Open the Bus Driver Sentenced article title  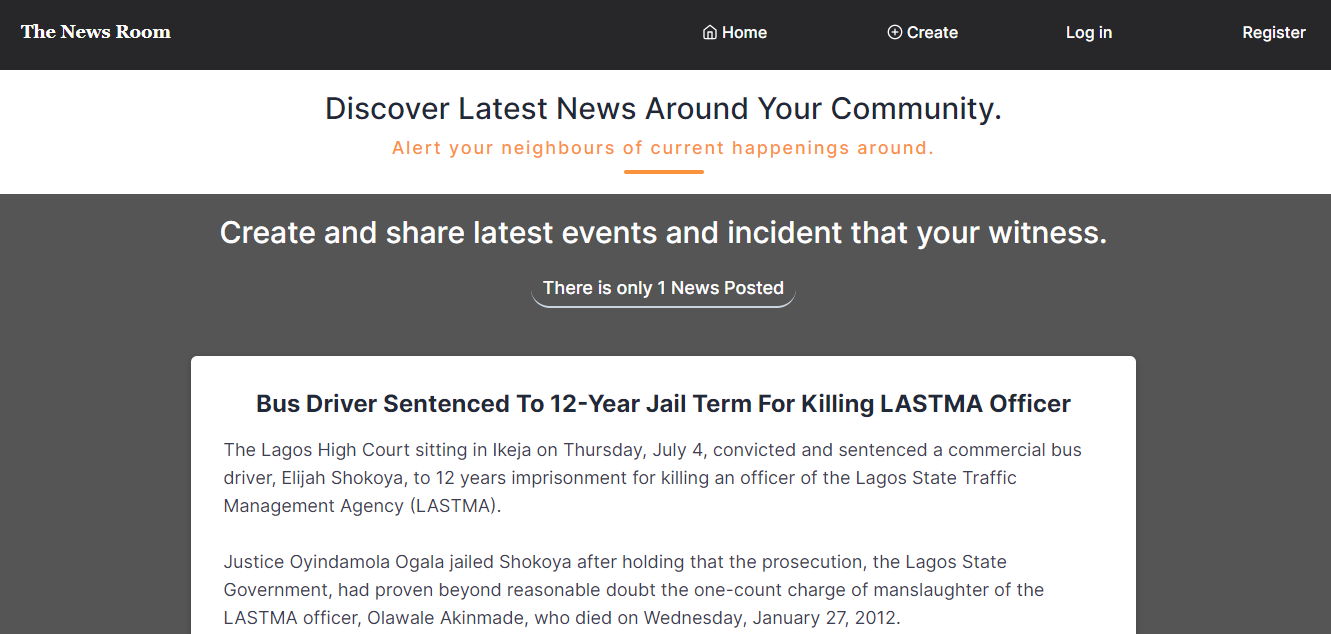point(663,404)
